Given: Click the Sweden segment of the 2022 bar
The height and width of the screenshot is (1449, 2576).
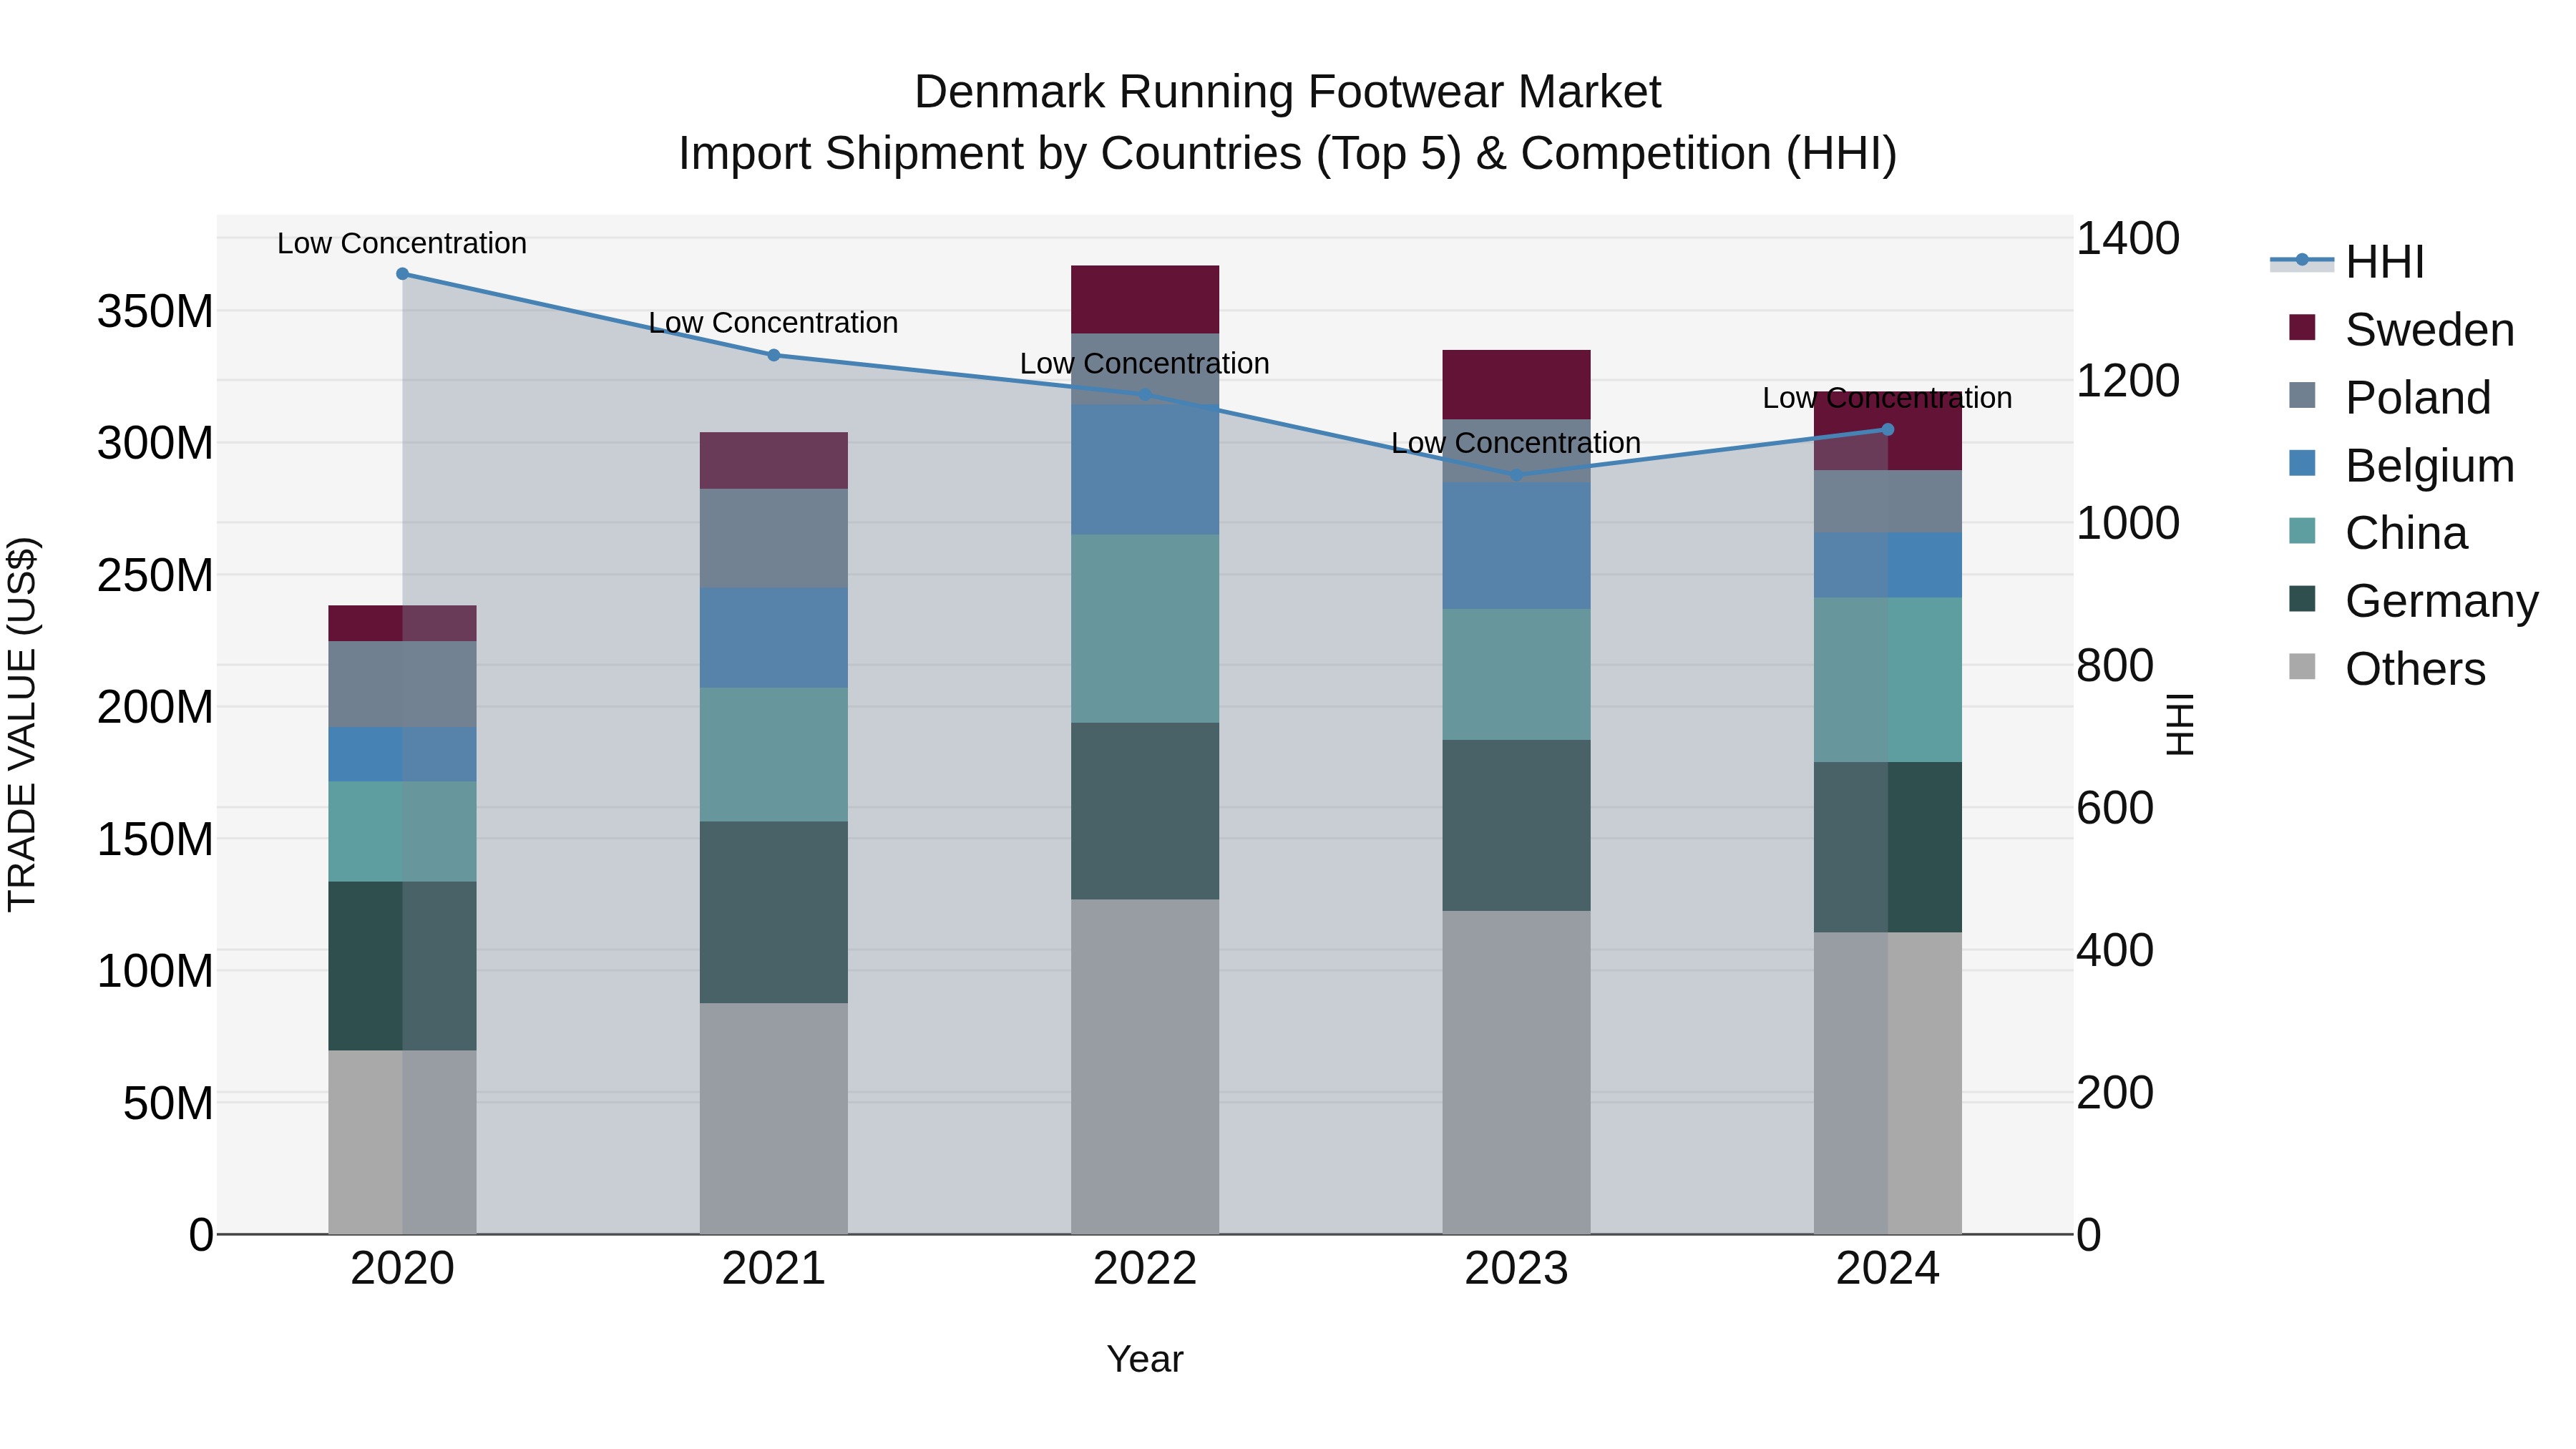Looking at the screenshot, I should click(1145, 299).
